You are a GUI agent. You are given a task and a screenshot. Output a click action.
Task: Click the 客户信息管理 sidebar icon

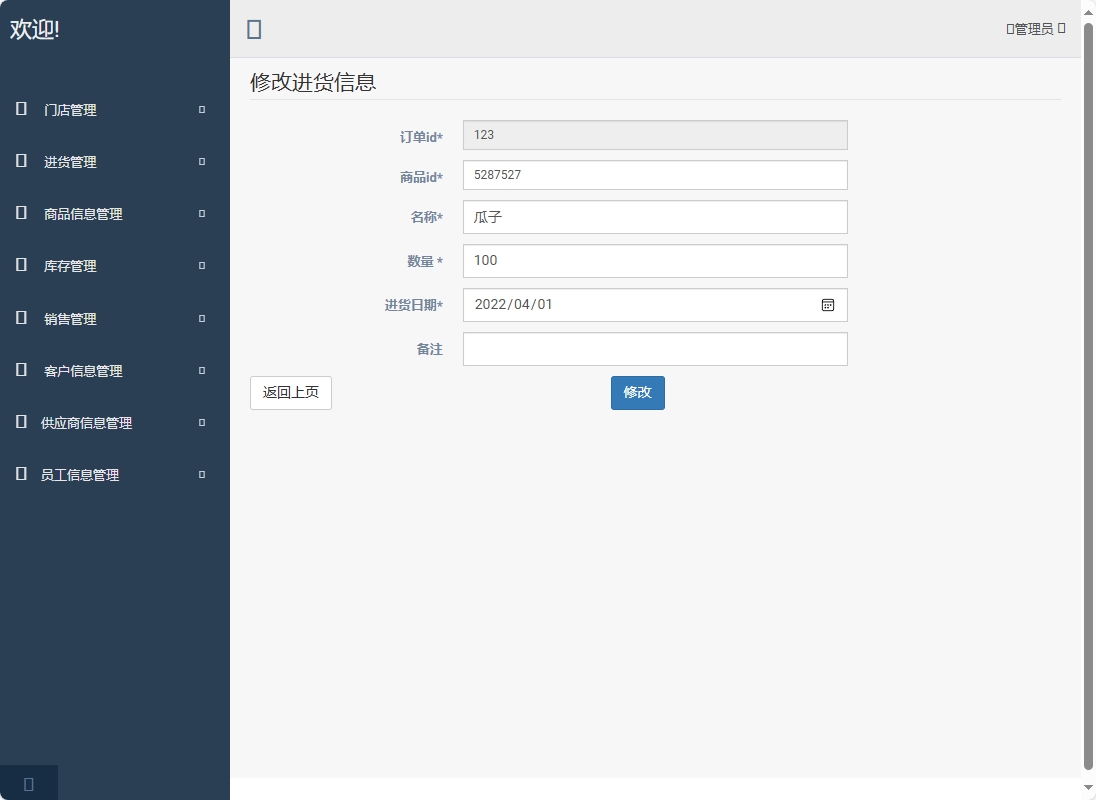(21, 370)
